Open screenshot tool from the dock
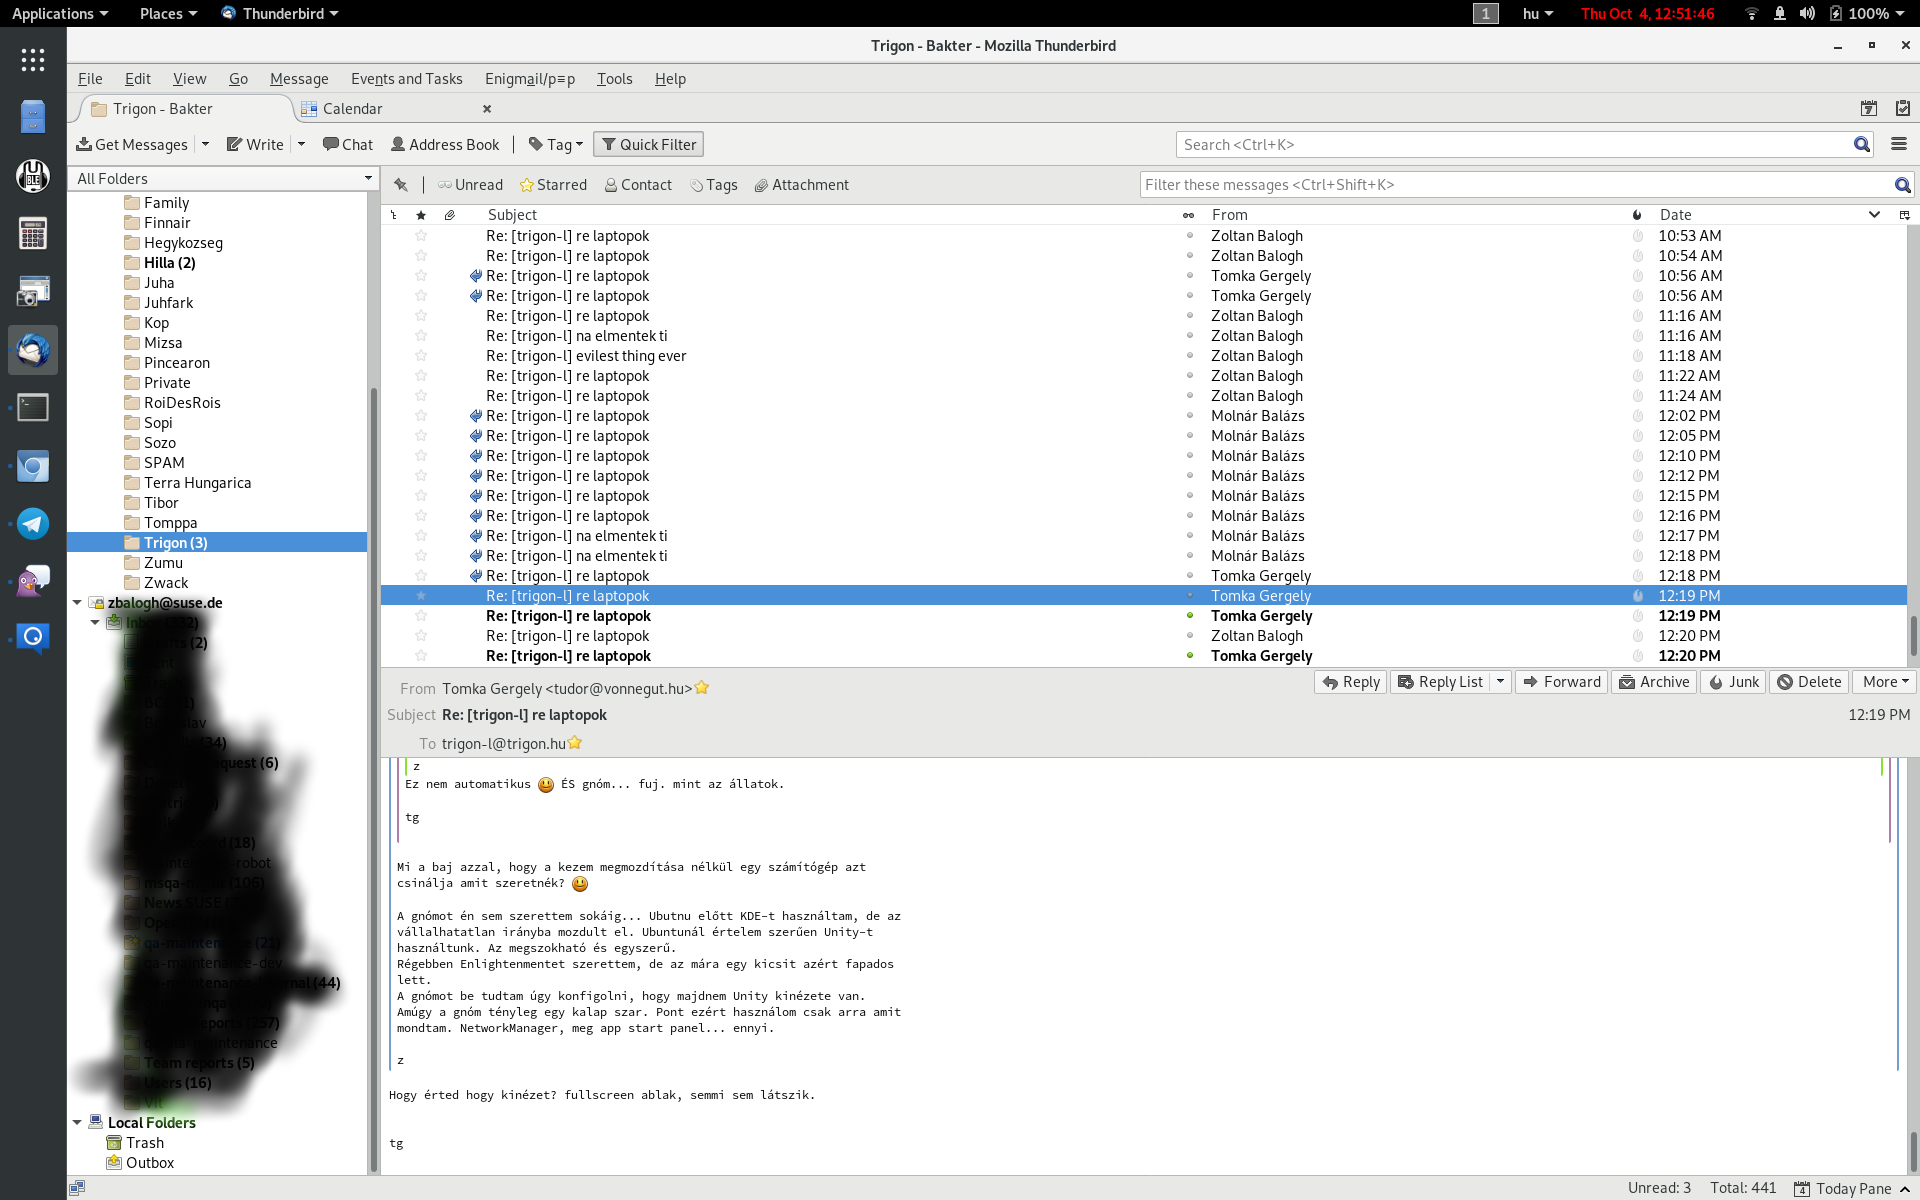The image size is (1920, 1200). 33,292
